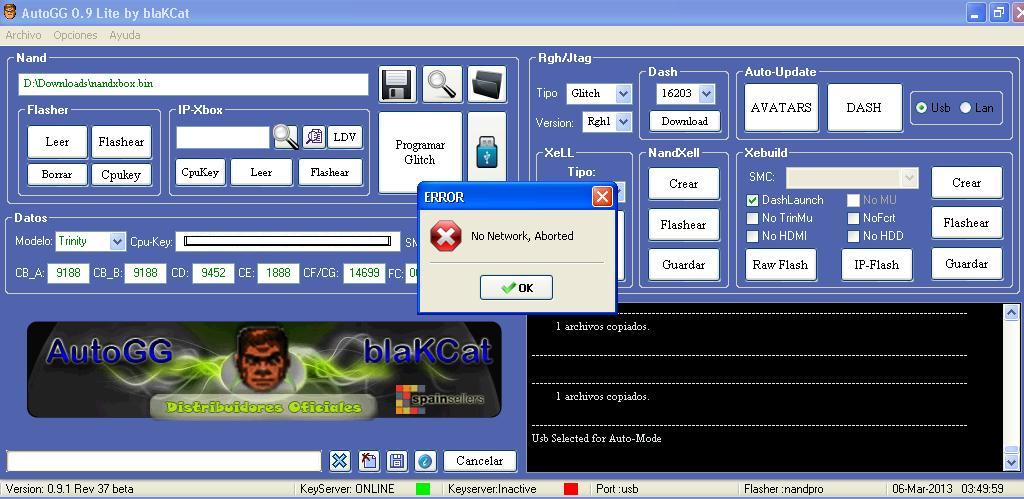The height and width of the screenshot is (499, 1024).
Task: Click the document icon next to LDV
Action: pos(314,137)
